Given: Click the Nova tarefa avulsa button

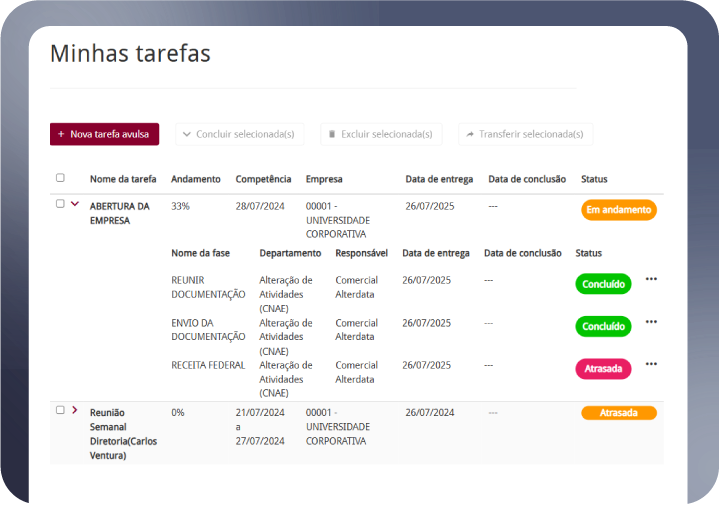Looking at the screenshot, I should 104,134.
